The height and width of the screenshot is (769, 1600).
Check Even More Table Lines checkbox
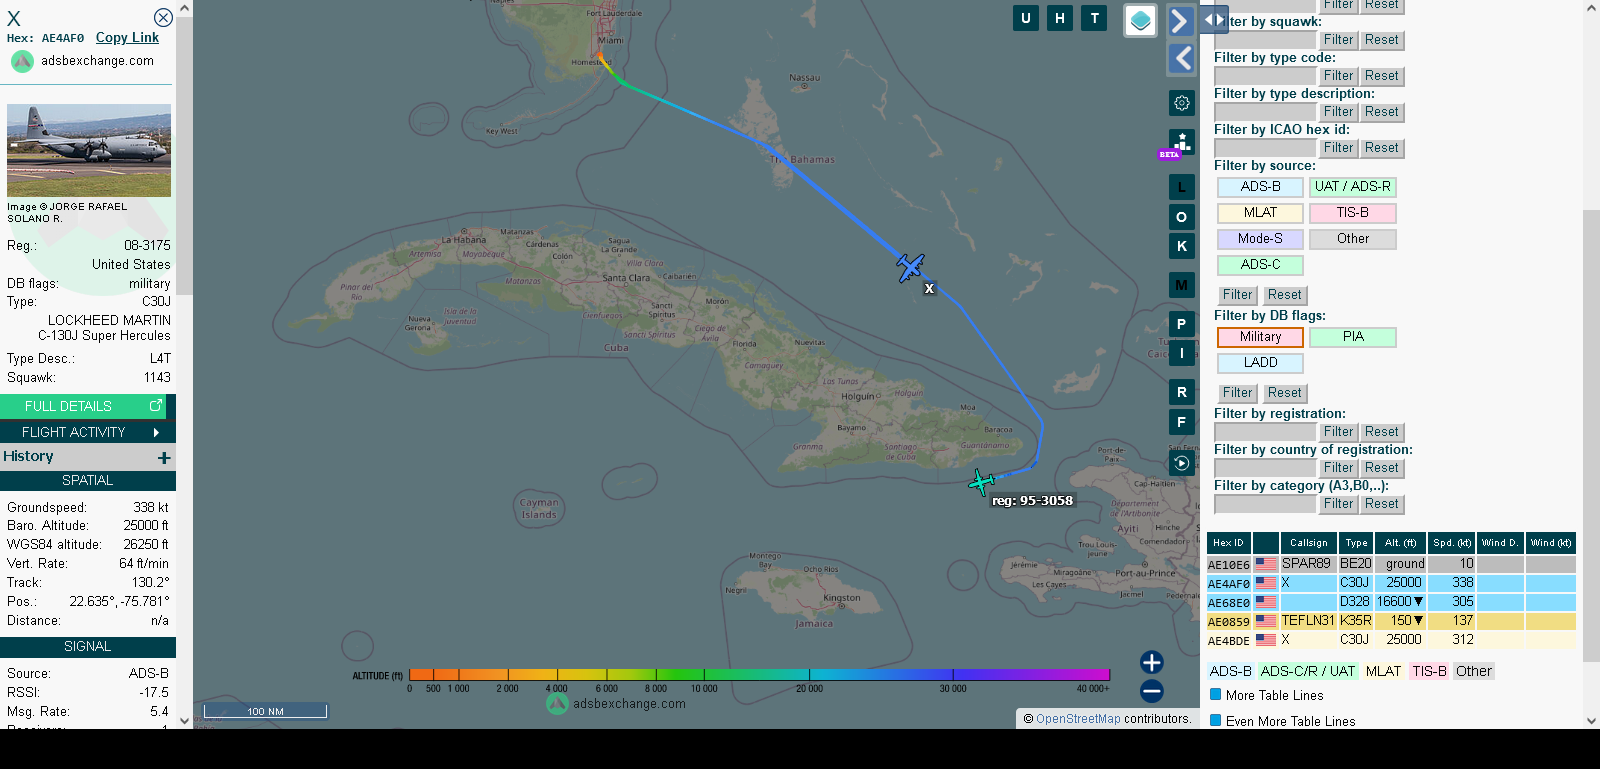(1216, 720)
